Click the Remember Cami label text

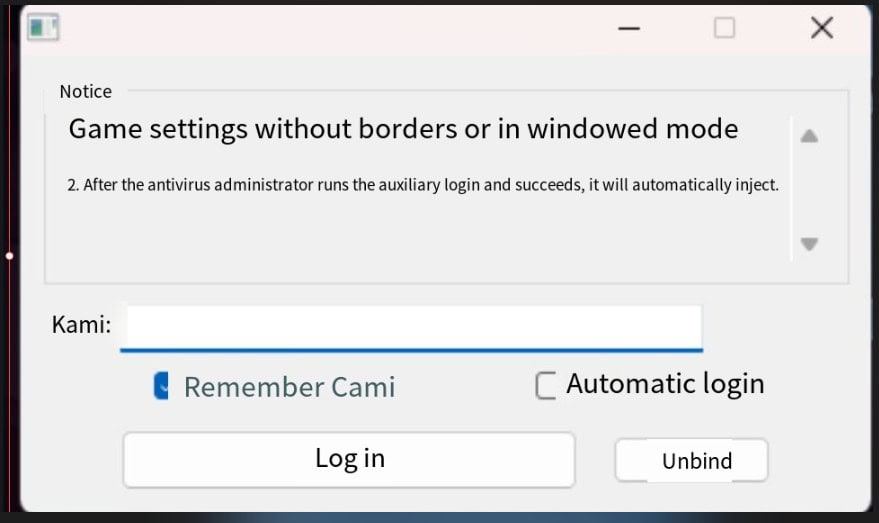(x=289, y=387)
